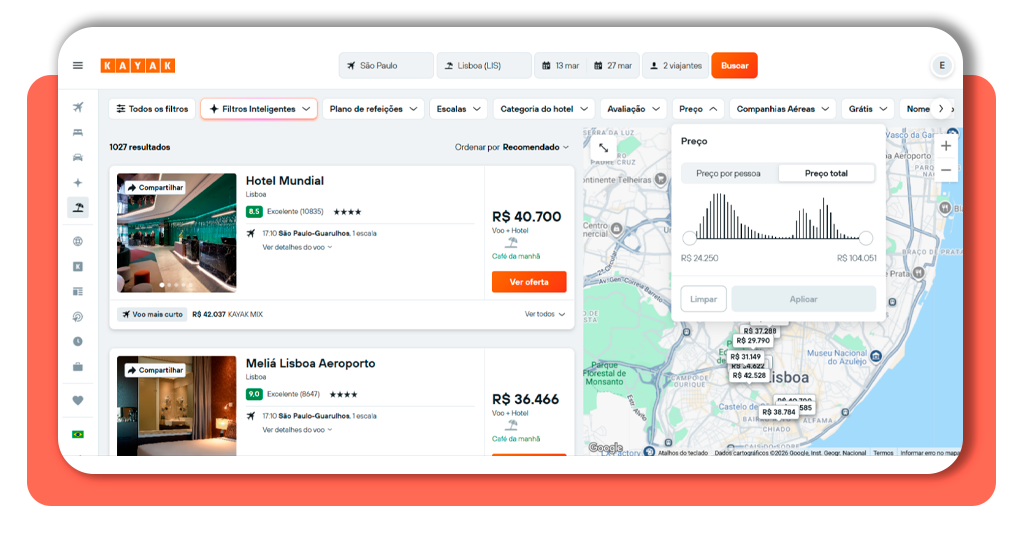Expand Ver detalhes do voo for Meliá Lisboa
This screenshot has width=1024, height=536.
[x=297, y=430]
